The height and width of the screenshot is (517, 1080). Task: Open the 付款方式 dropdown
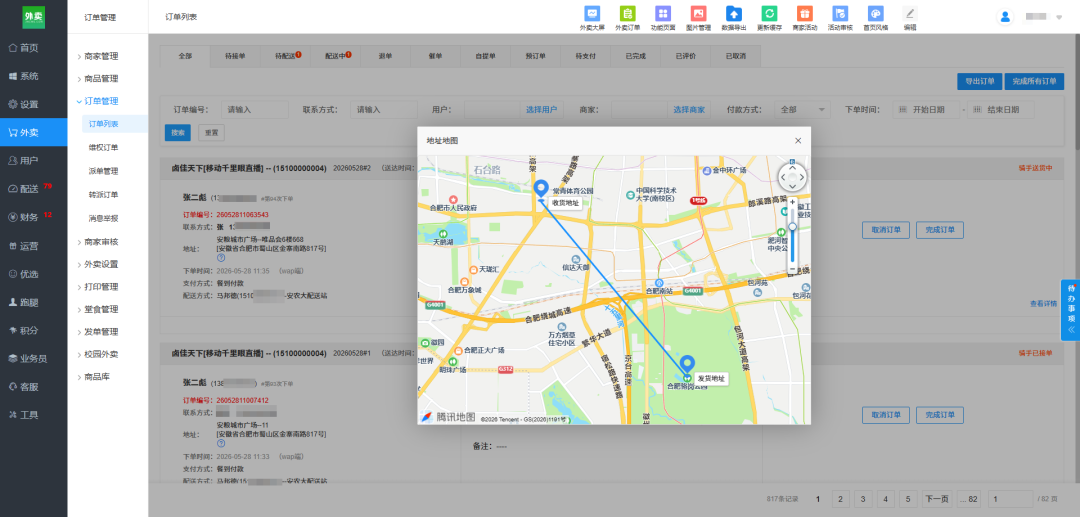coord(802,110)
